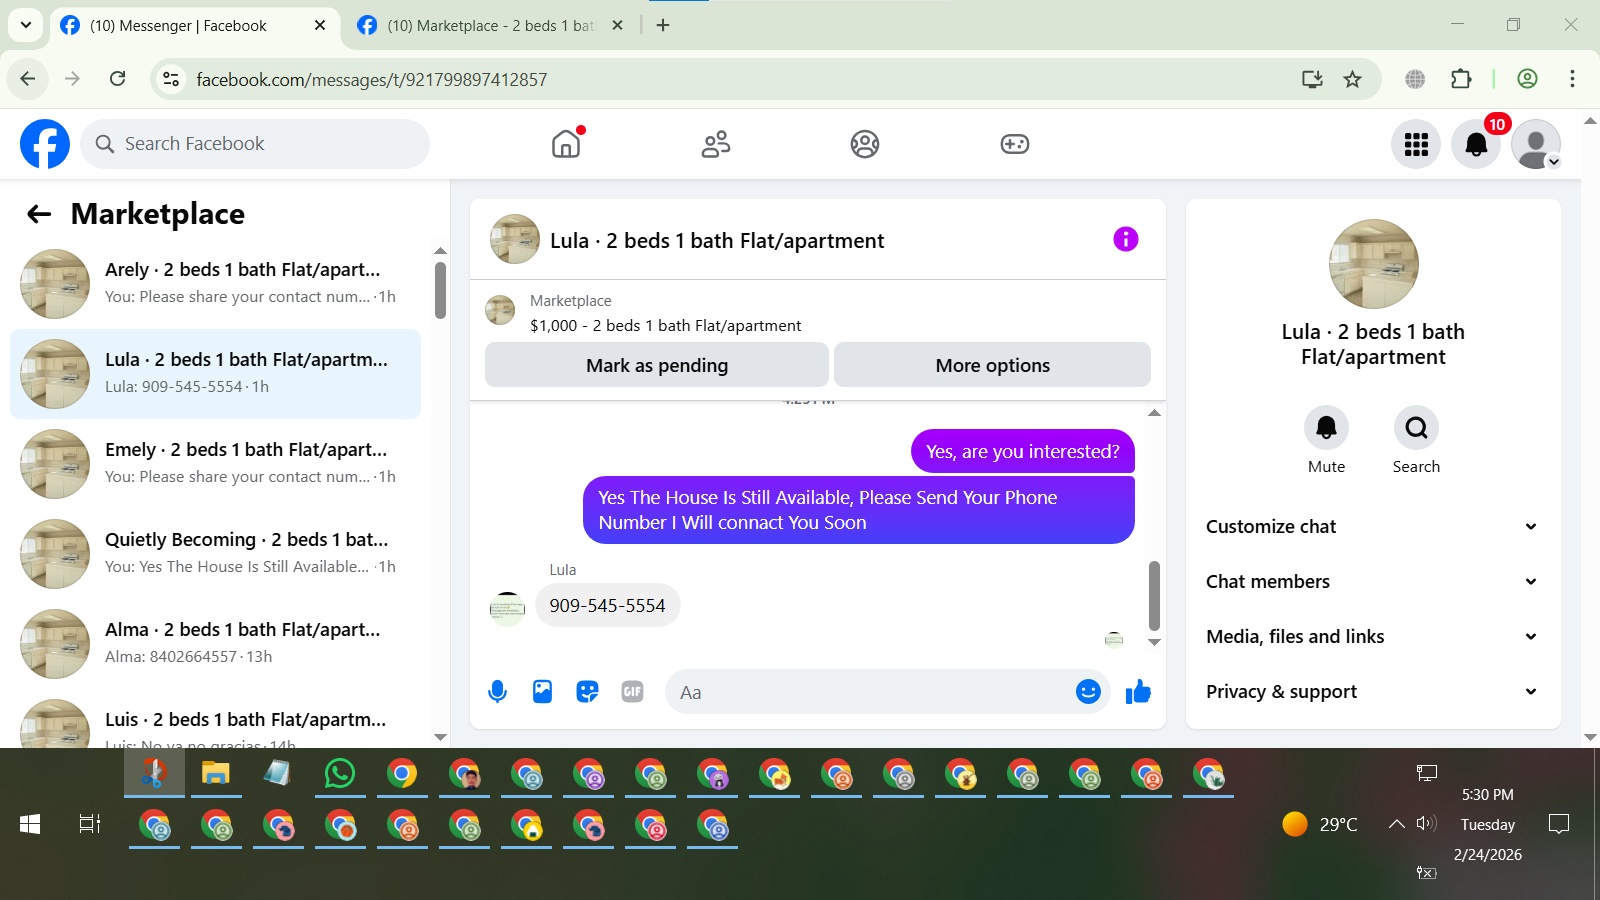Go back using the Marketplace back arrow
The width and height of the screenshot is (1600, 900).
coord(39,214)
